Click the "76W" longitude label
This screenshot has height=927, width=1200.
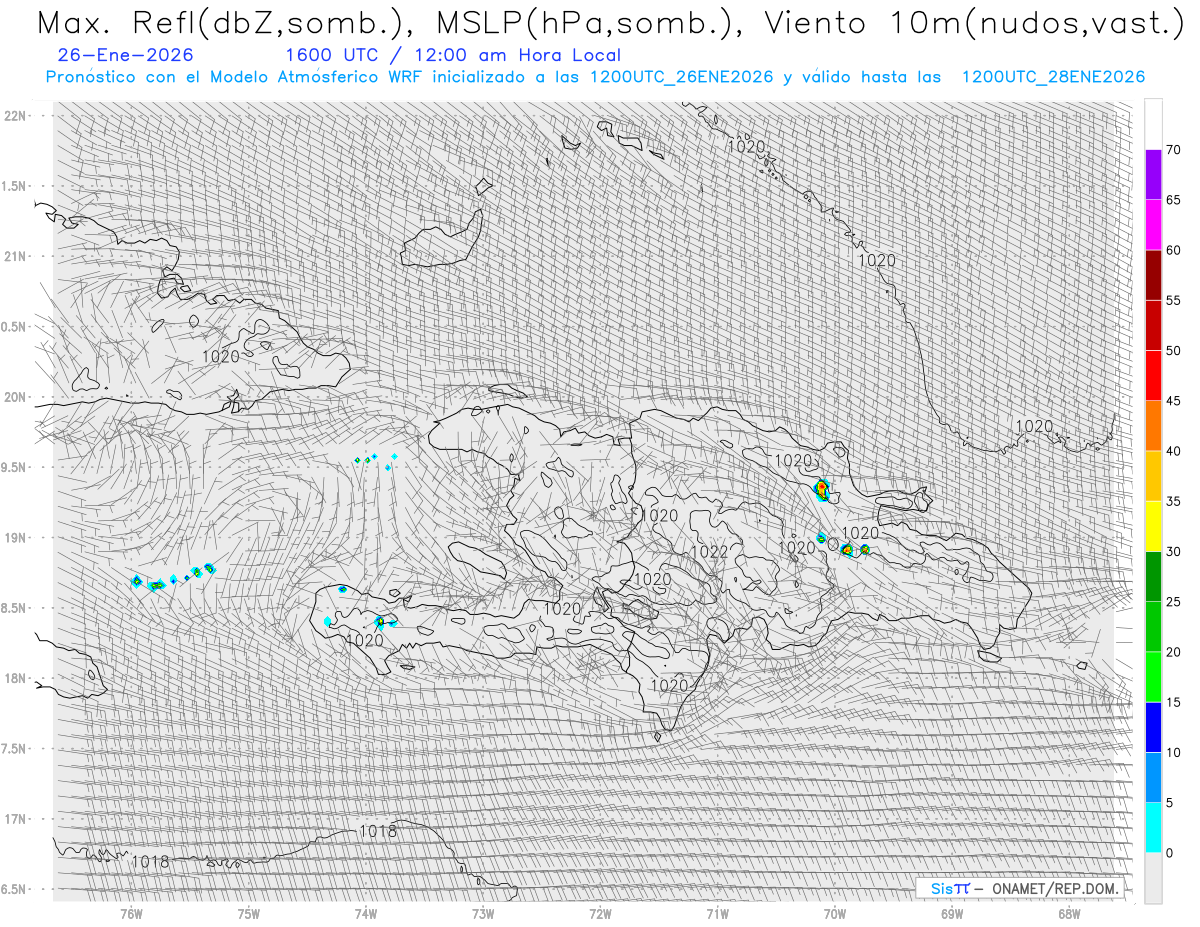pos(131,913)
